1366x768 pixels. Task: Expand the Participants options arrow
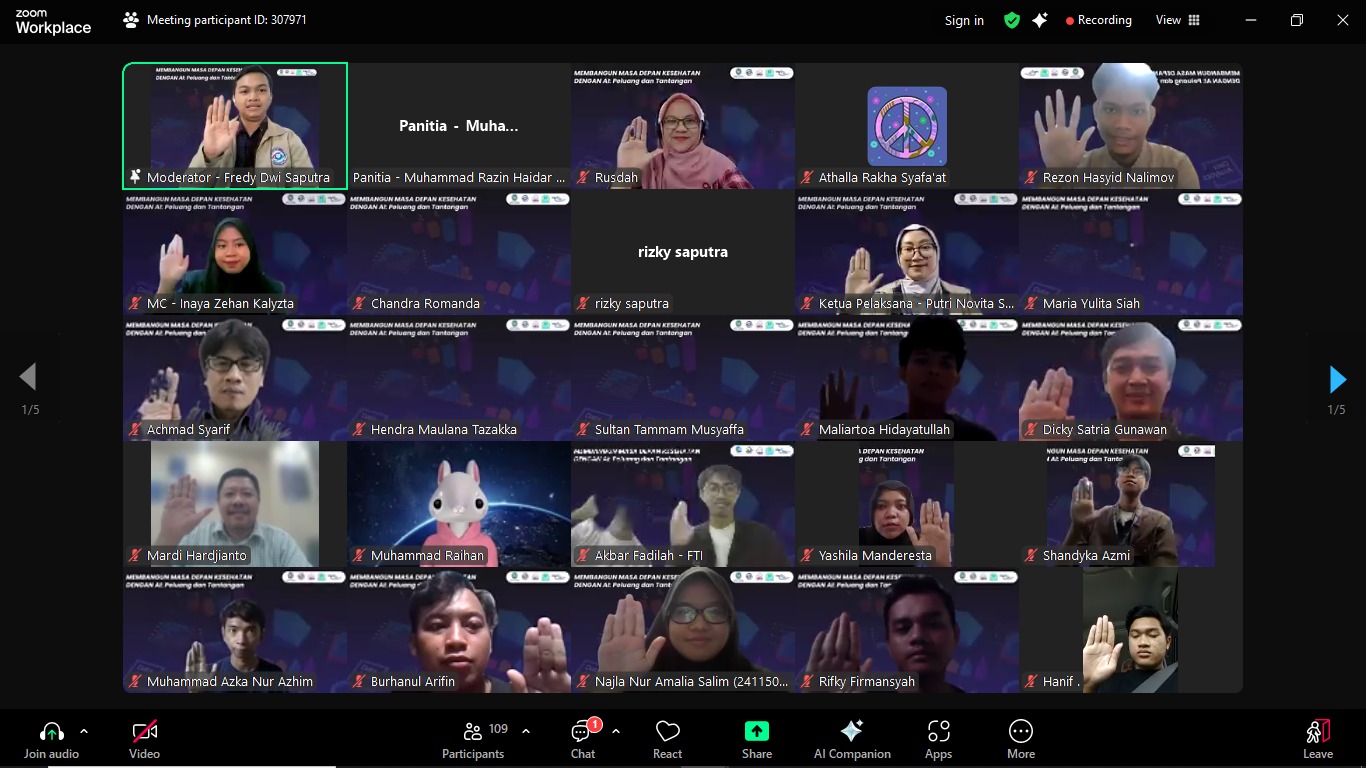526,731
